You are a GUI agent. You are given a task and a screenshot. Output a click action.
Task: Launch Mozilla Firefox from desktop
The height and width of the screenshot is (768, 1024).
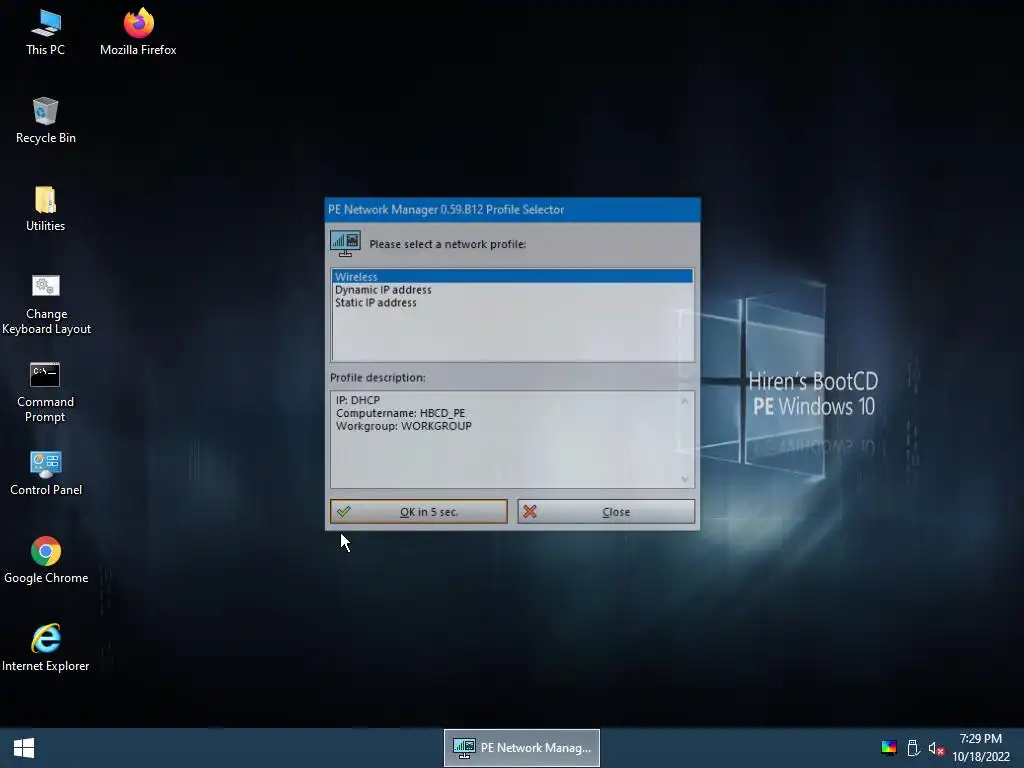coord(138,33)
